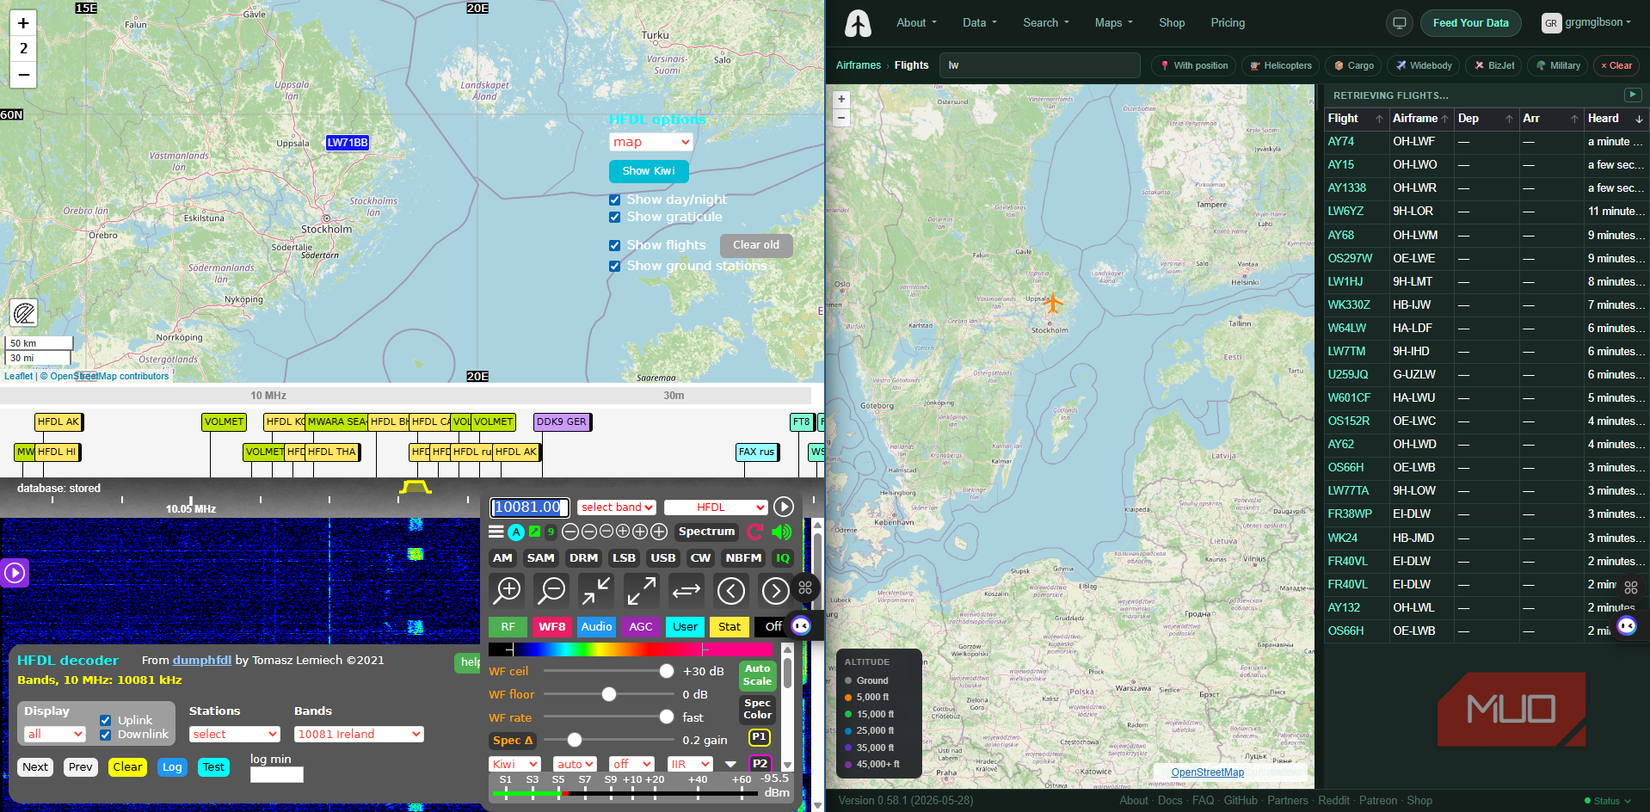Click the 10081.00 frequency input box
Screen dimensions: 1650x812
(x=530, y=508)
